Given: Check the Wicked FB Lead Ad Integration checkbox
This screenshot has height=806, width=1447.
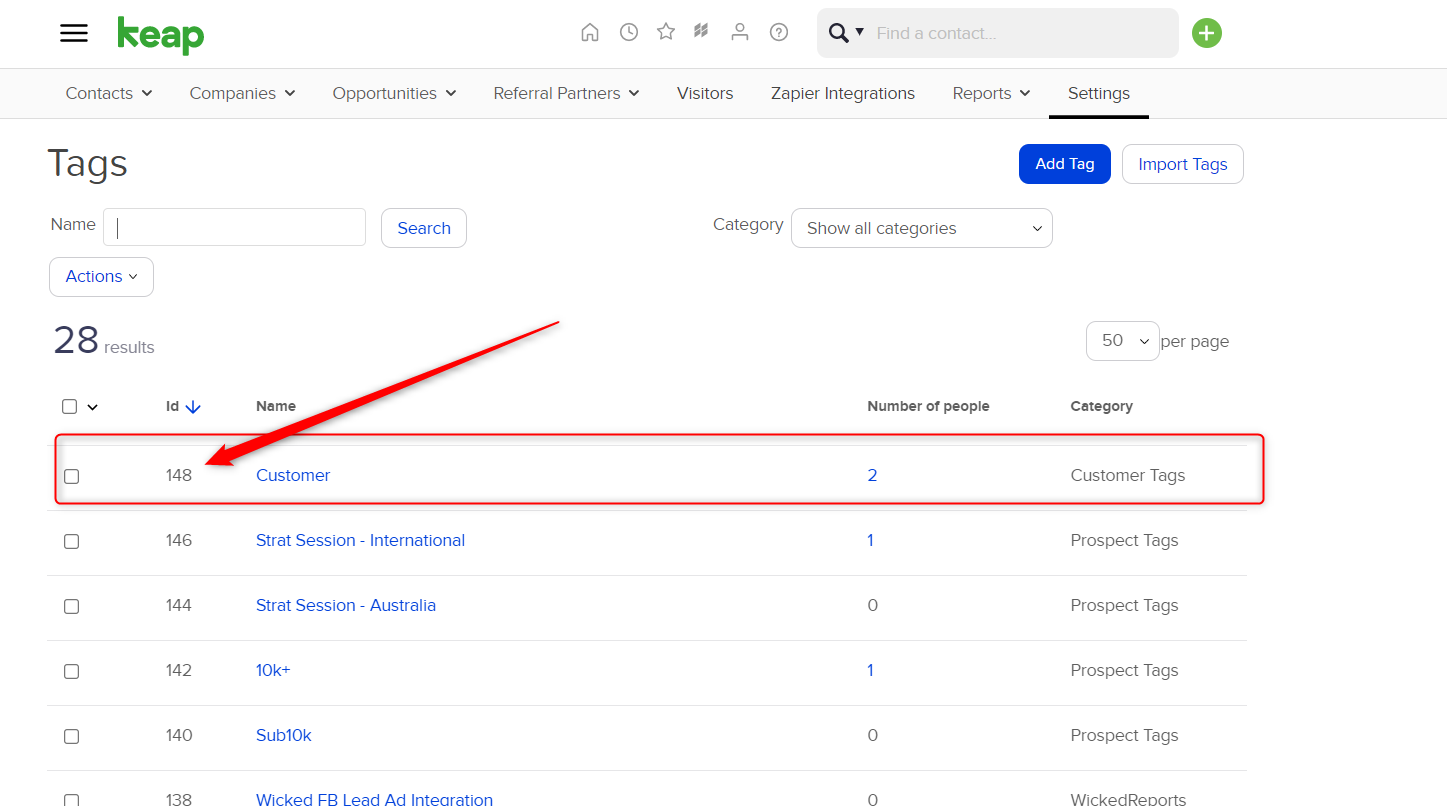Looking at the screenshot, I should click(72, 800).
